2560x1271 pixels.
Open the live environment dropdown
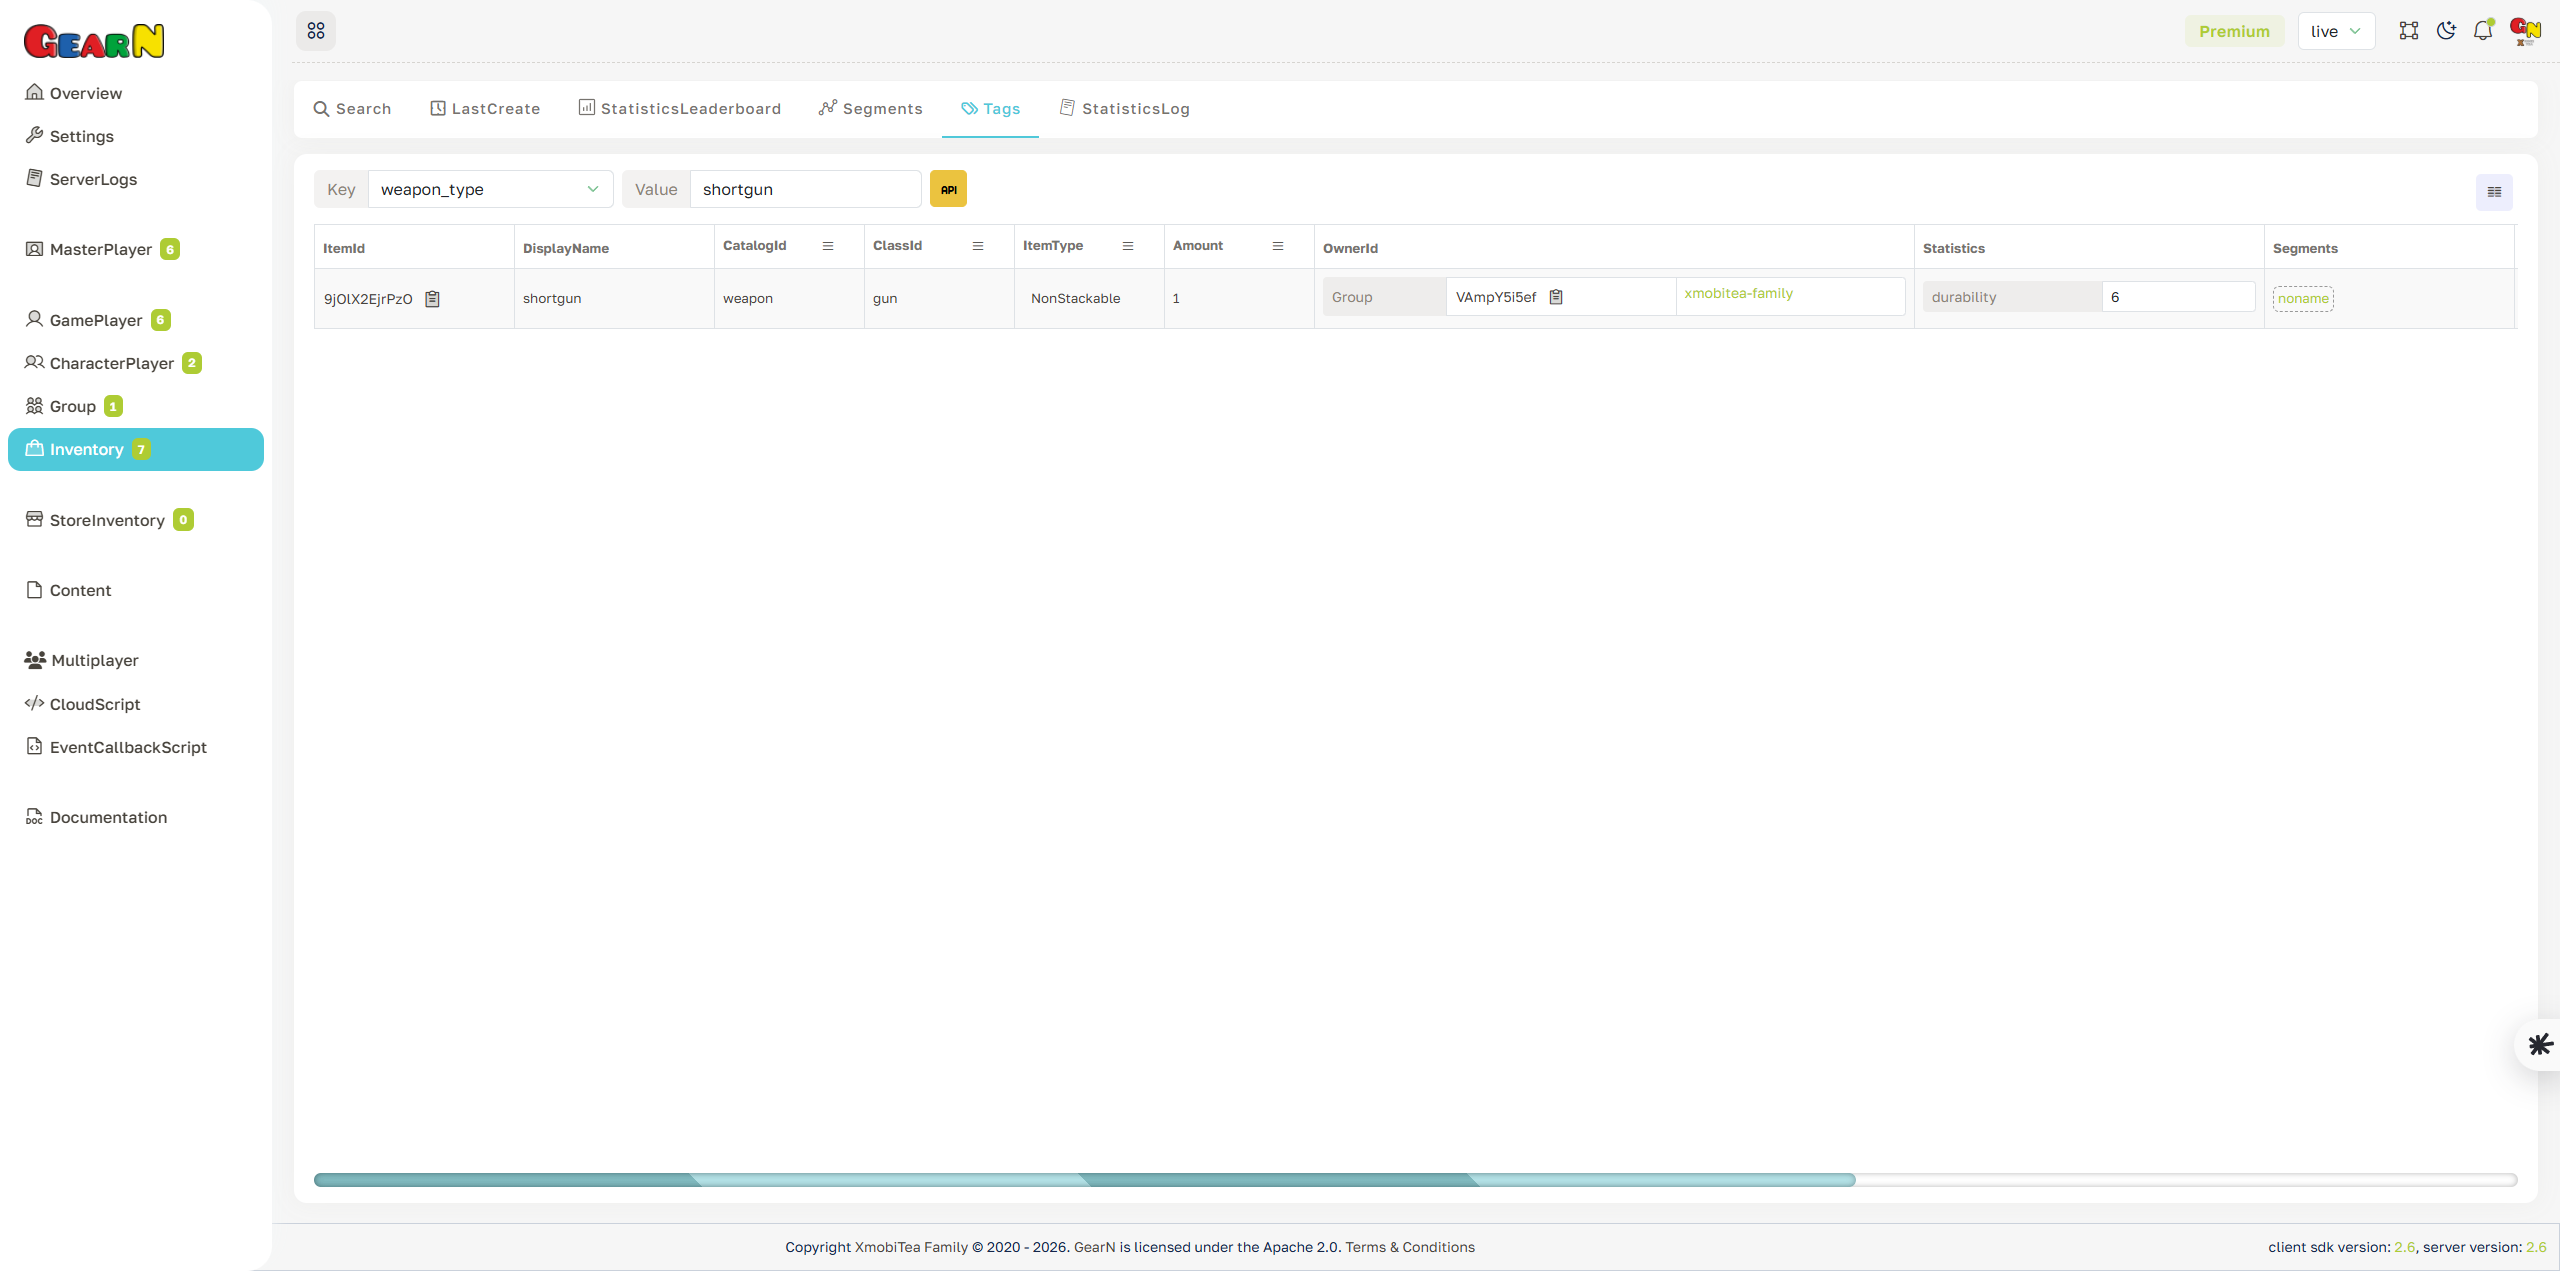click(x=2336, y=30)
